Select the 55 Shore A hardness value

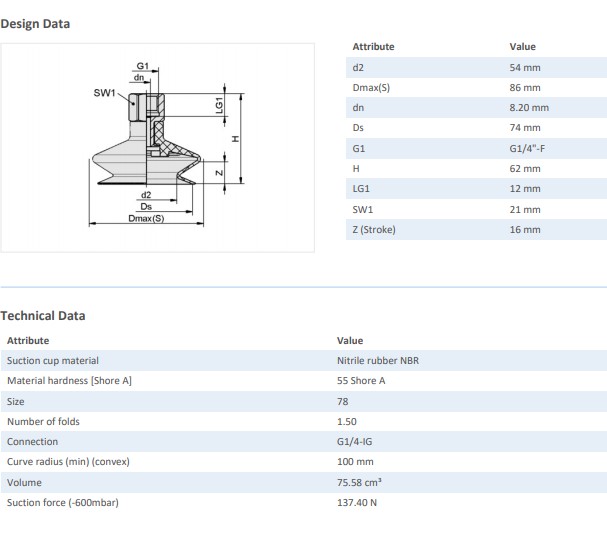(362, 380)
